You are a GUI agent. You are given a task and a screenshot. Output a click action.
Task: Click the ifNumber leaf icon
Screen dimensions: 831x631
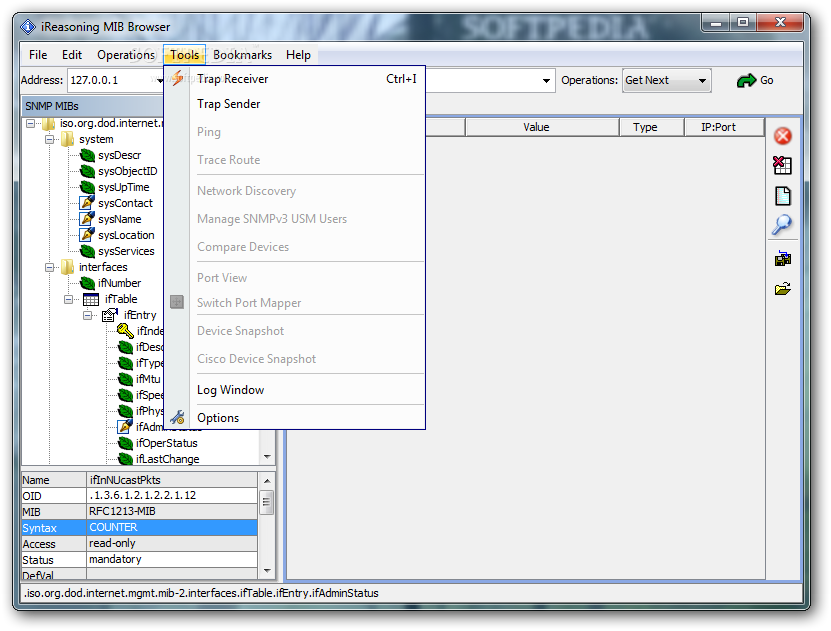87,283
